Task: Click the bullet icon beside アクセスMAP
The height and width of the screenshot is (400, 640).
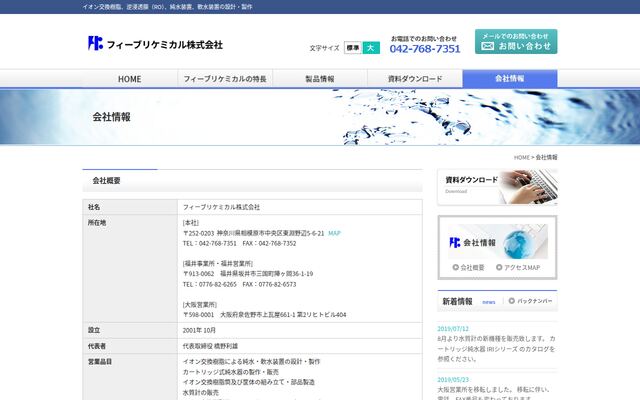Action: [499, 267]
